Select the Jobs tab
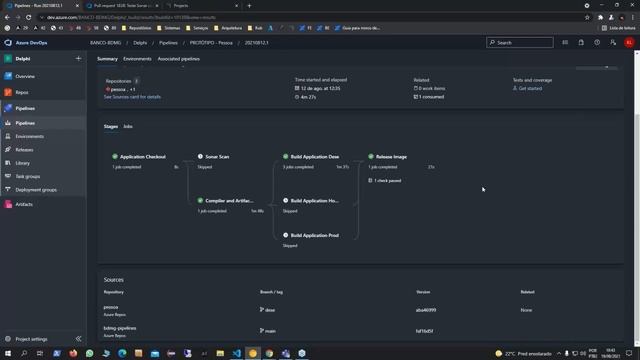The image size is (640, 360). [128, 127]
